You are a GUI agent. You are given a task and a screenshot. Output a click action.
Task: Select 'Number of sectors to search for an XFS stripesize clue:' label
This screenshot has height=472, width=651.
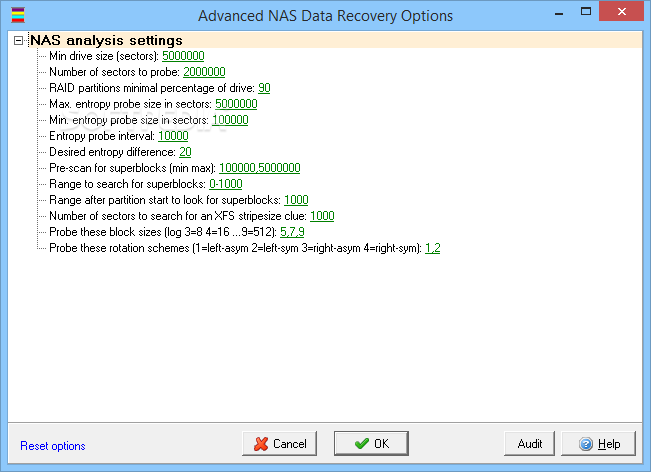click(178, 216)
